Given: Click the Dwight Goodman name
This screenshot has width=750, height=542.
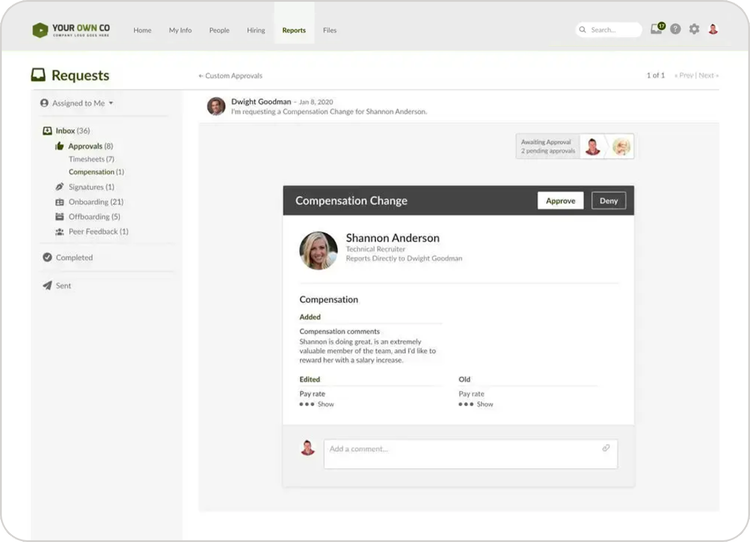Looking at the screenshot, I should tap(261, 101).
